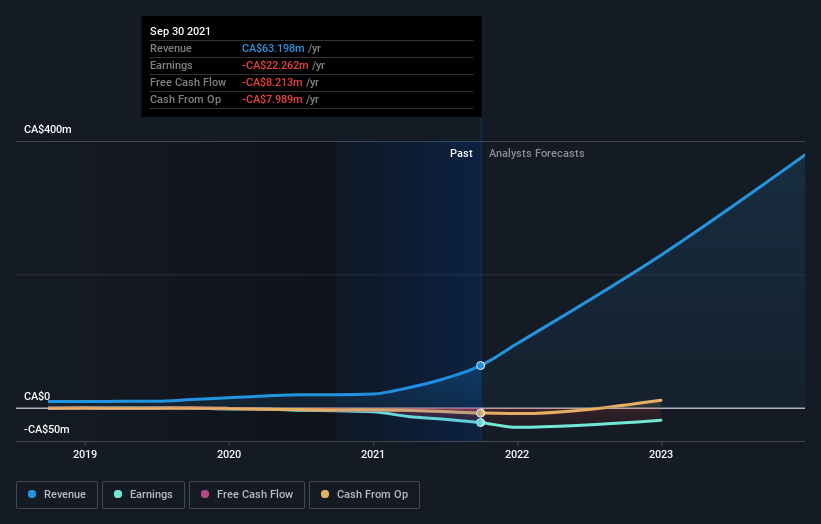Click the 2020 x-axis label
821x524 pixels.
(229, 454)
